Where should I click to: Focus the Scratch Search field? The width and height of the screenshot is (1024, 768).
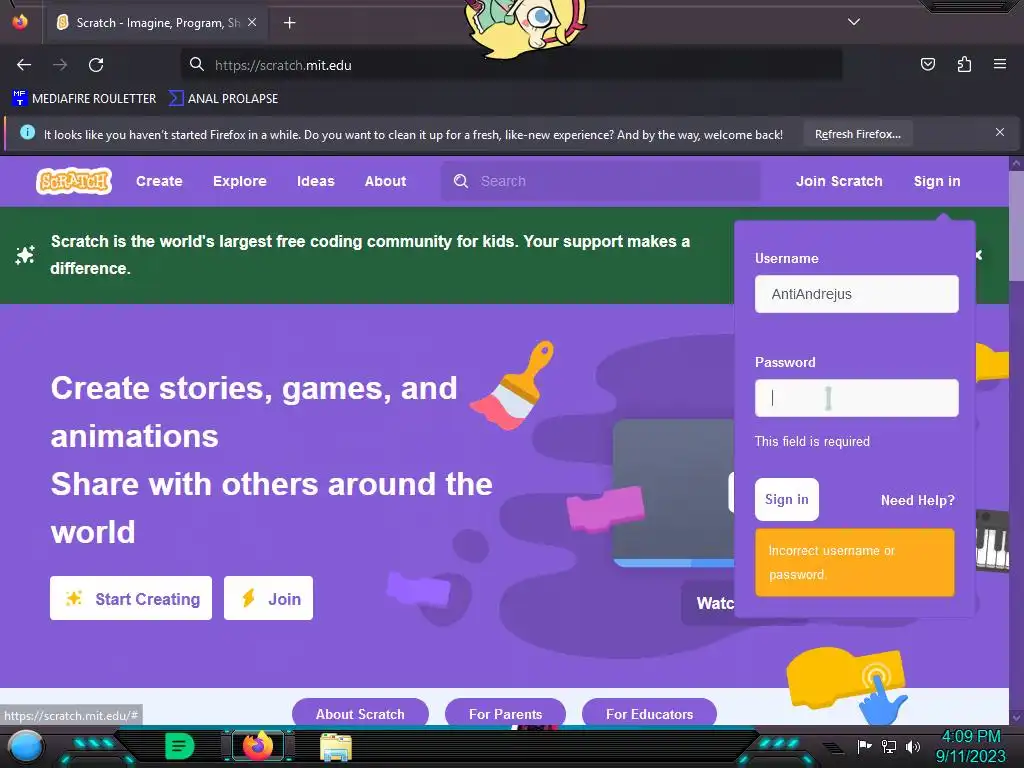pyautogui.click(x=600, y=181)
